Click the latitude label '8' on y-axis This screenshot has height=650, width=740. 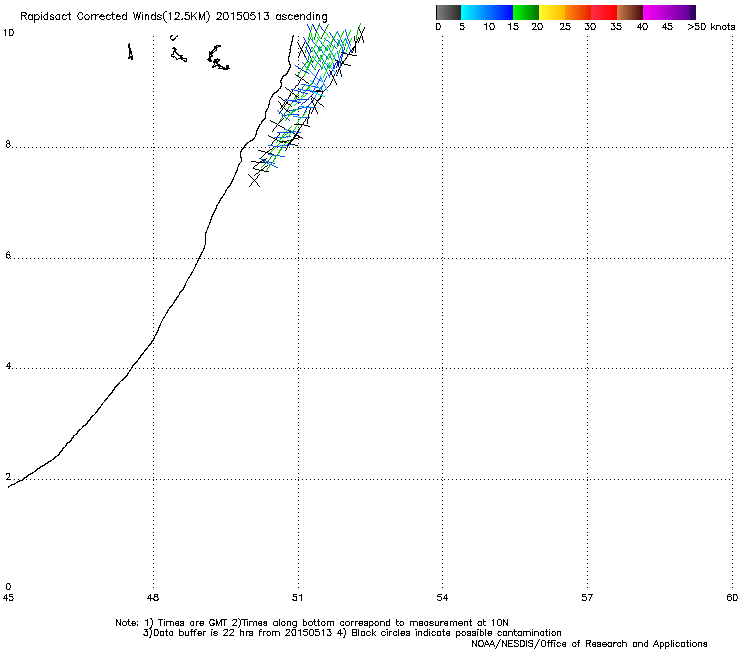8,144
